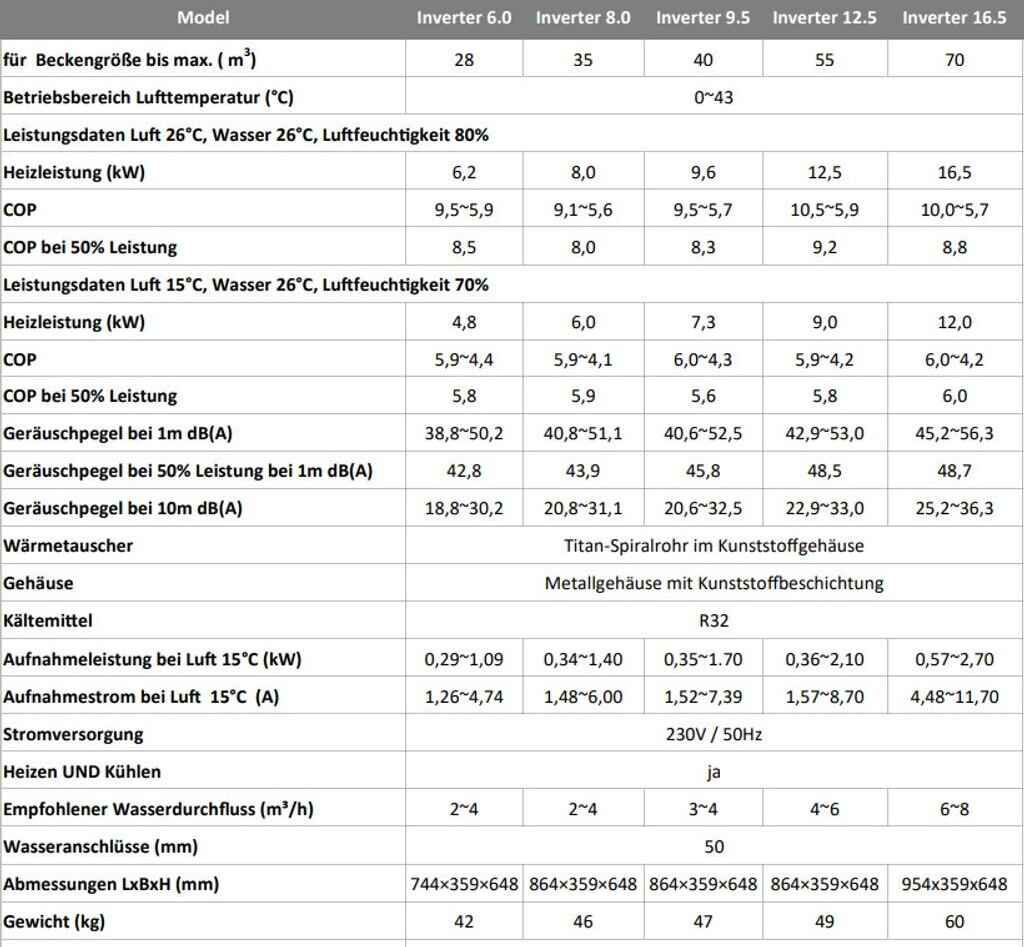Screen dimensions: 1024x947
Task: Click the Kältemittel row label
Action: (x=48, y=621)
